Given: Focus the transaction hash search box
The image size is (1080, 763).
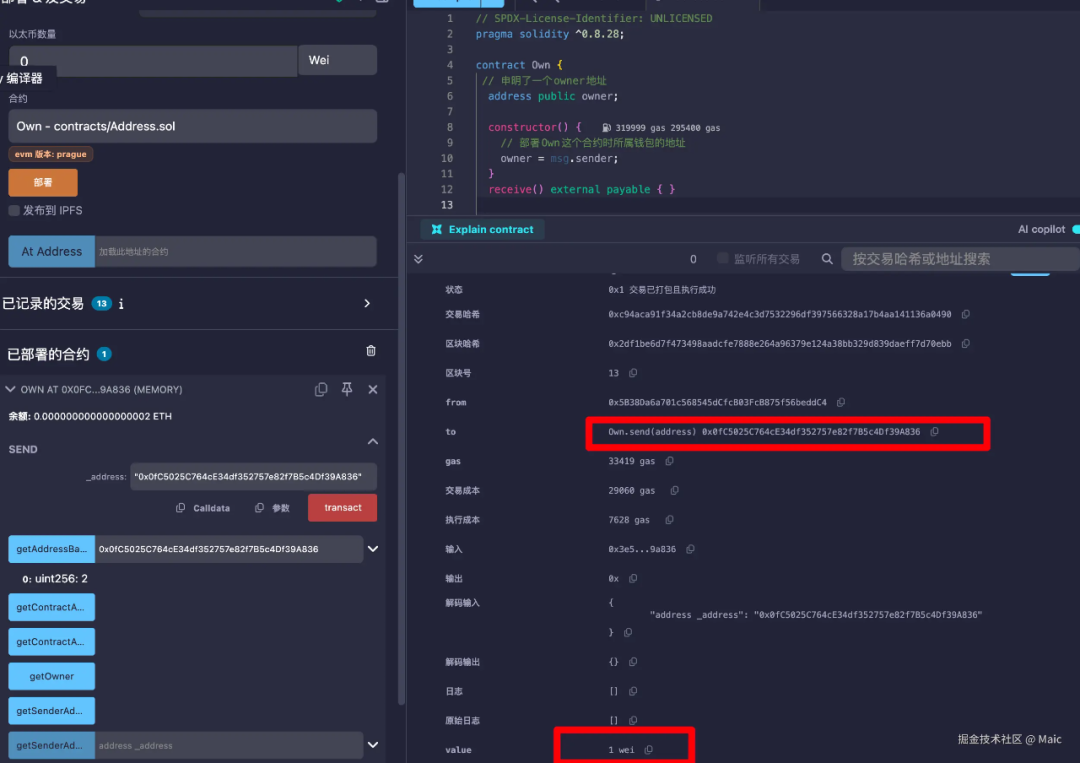Looking at the screenshot, I should (x=961, y=259).
